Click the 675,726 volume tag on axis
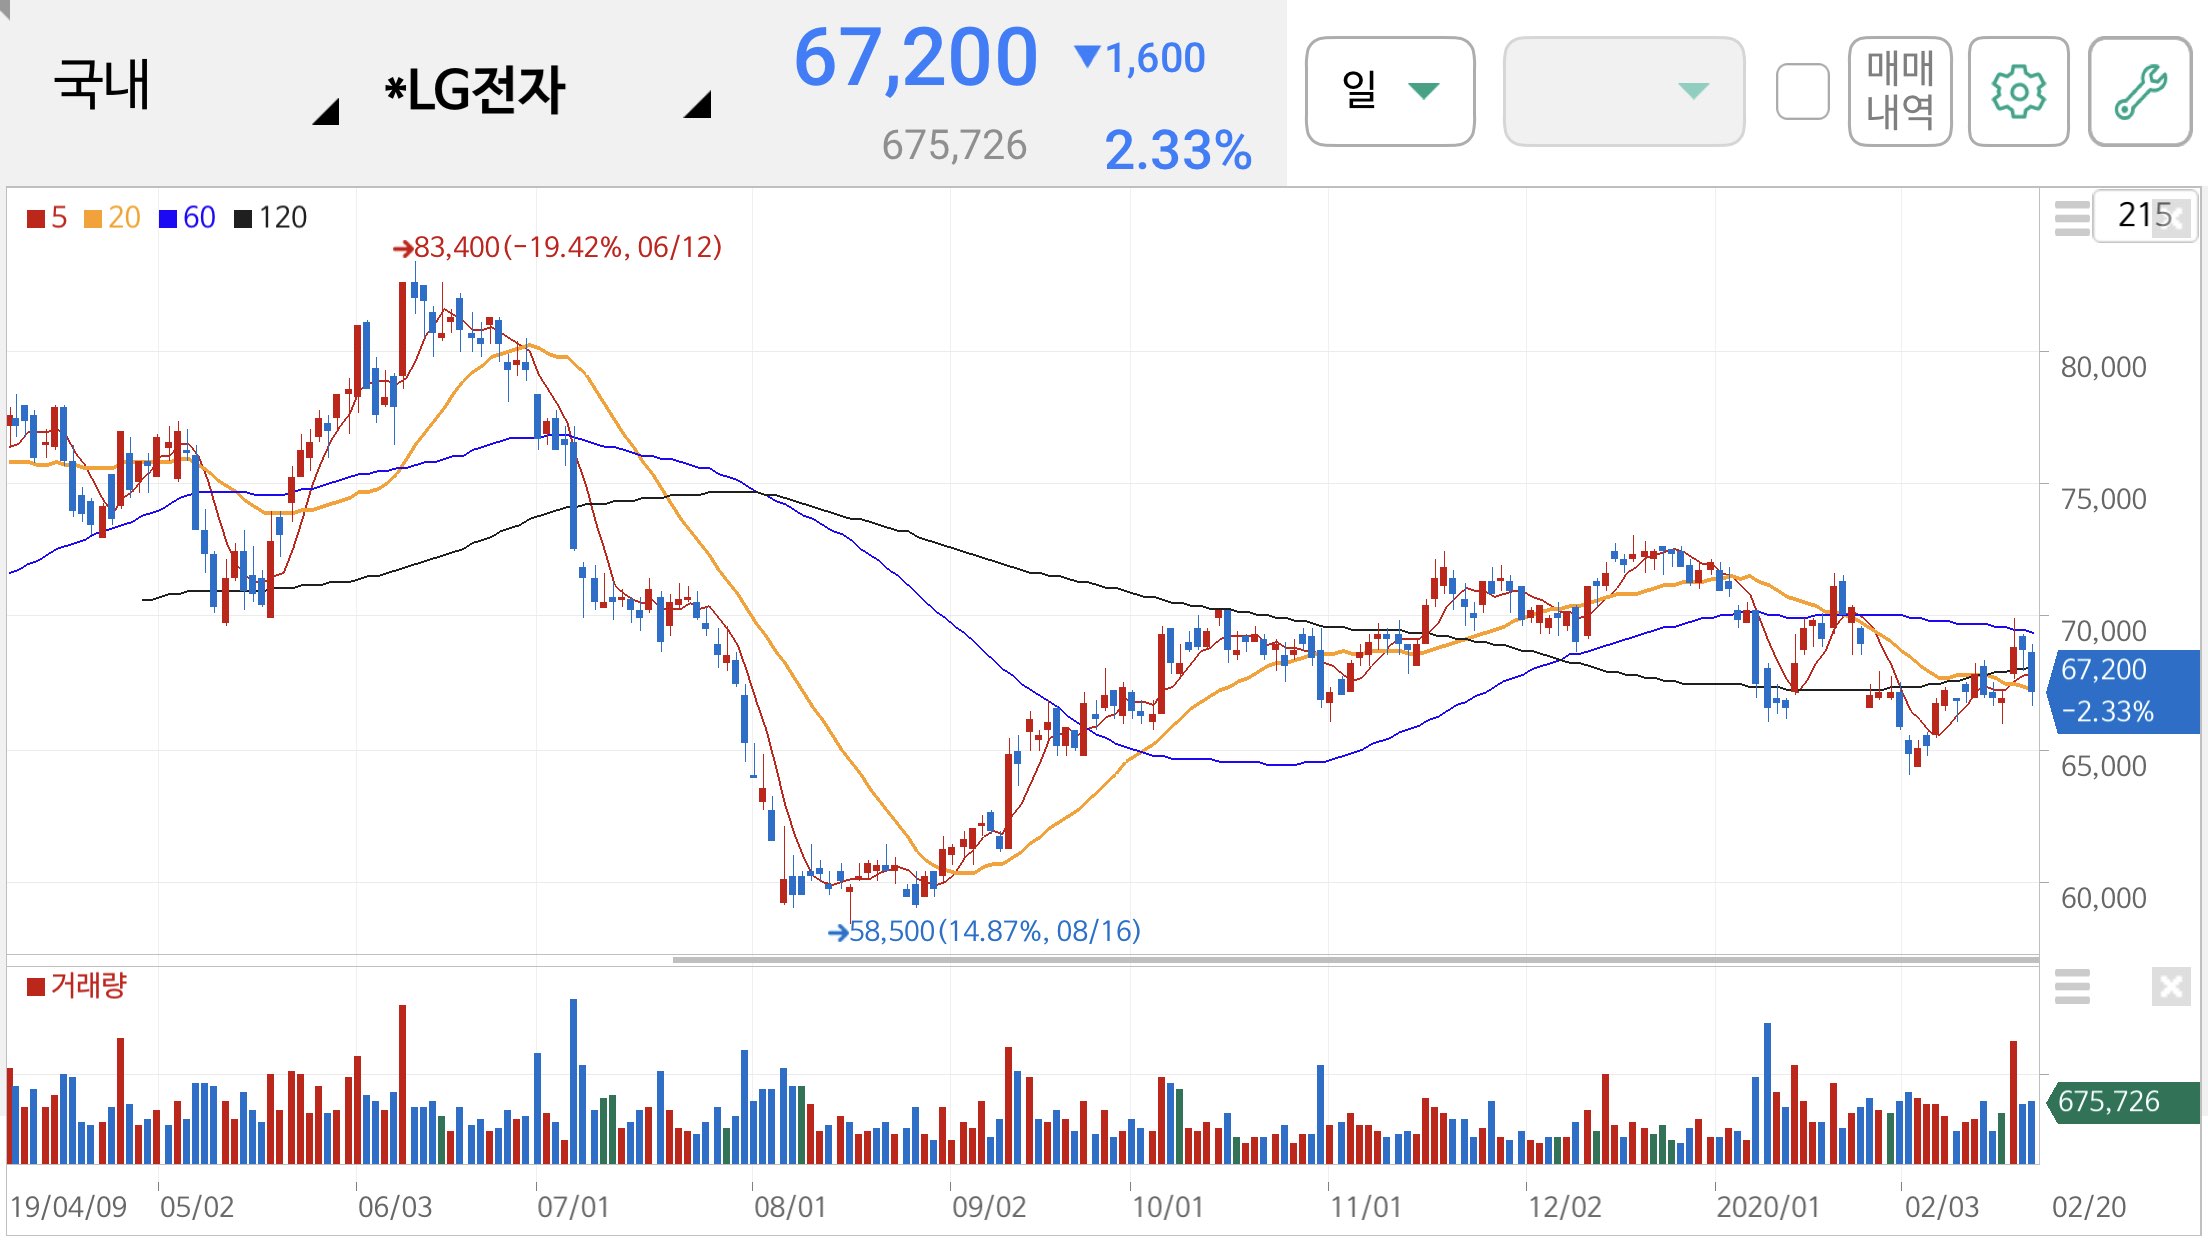 pyautogui.click(x=2122, y=1102)
